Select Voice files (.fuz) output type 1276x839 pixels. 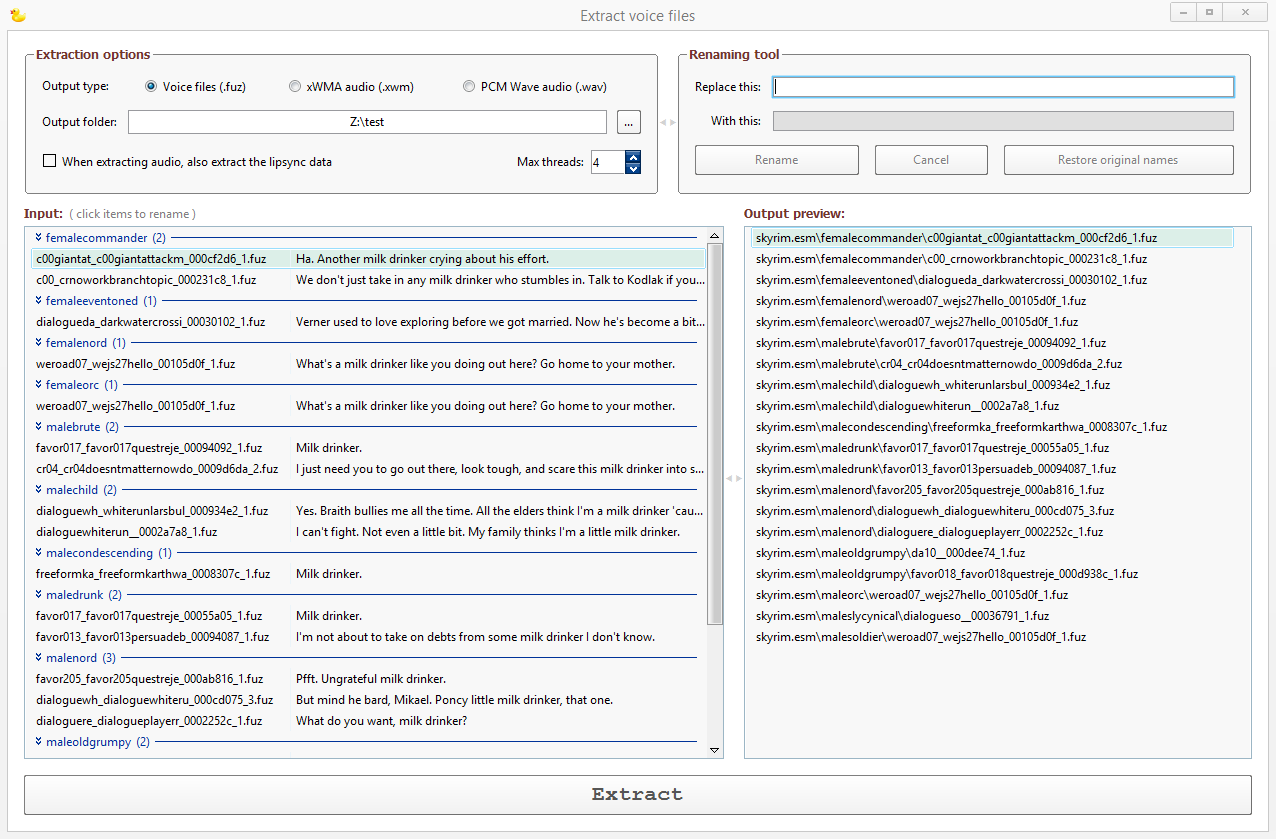coord(152,87)
